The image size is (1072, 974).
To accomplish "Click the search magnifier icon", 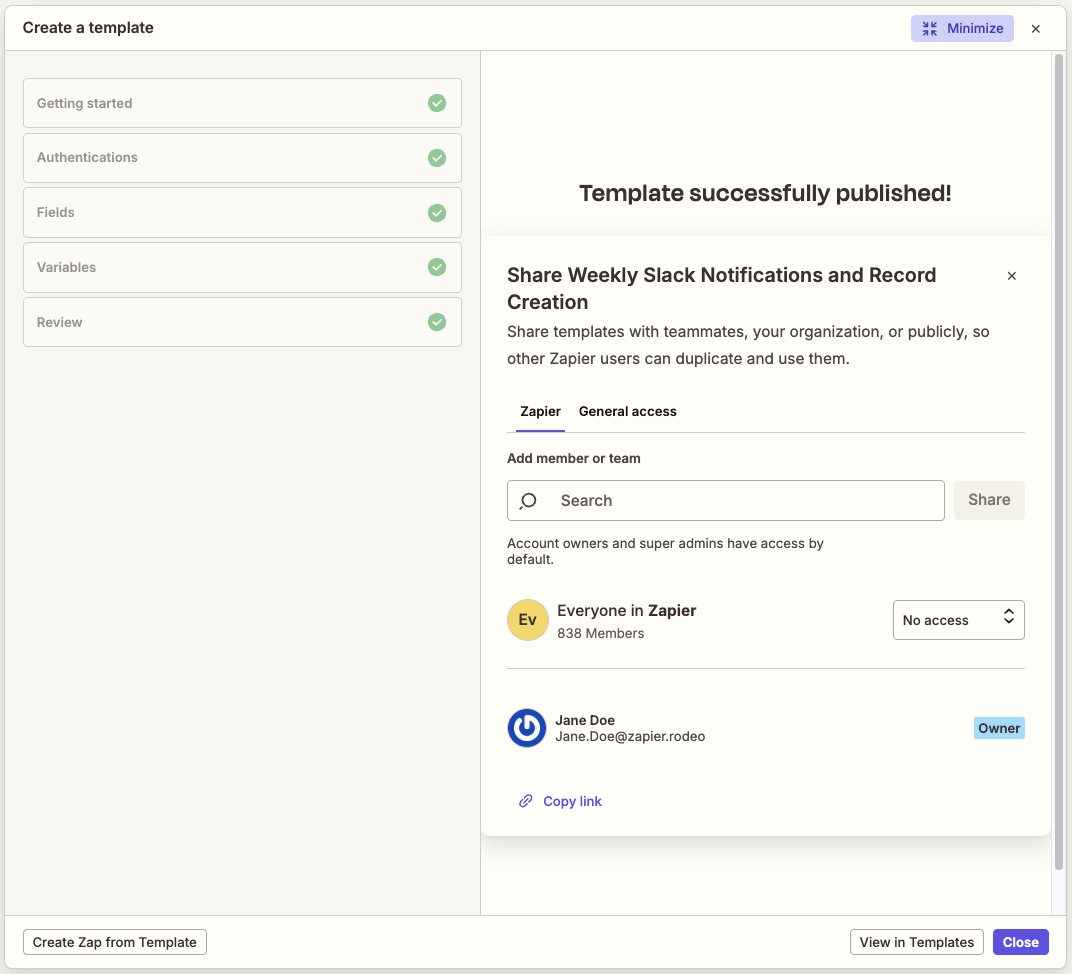I will coord(529,500).
